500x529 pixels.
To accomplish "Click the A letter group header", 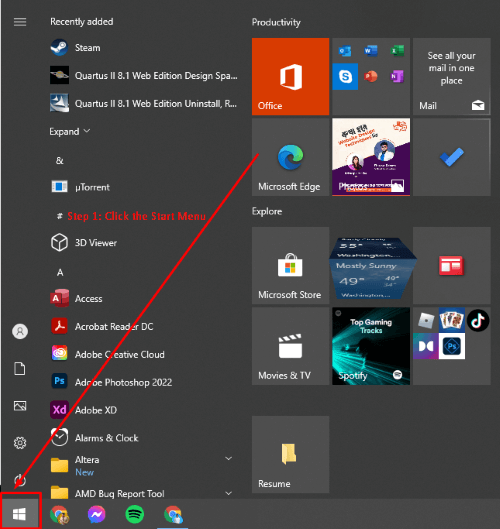I will point(60,272).
